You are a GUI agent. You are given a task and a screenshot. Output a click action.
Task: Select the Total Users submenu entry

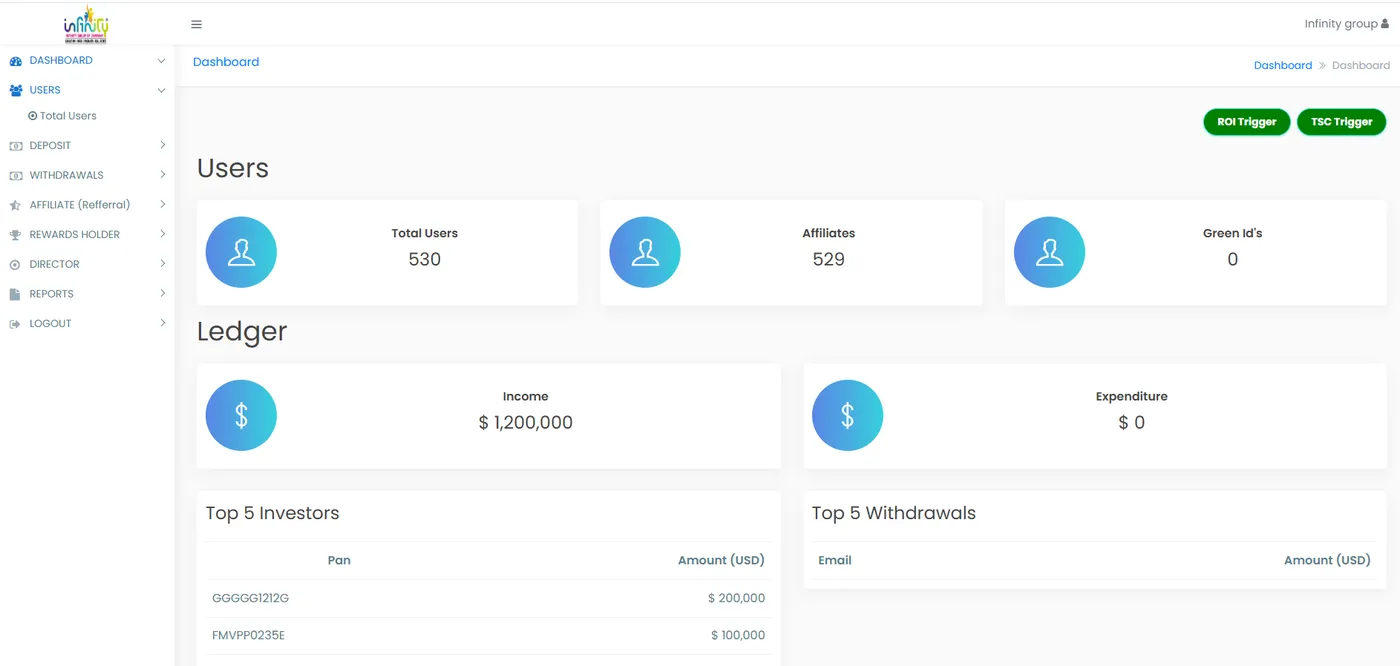coord(68,116)
